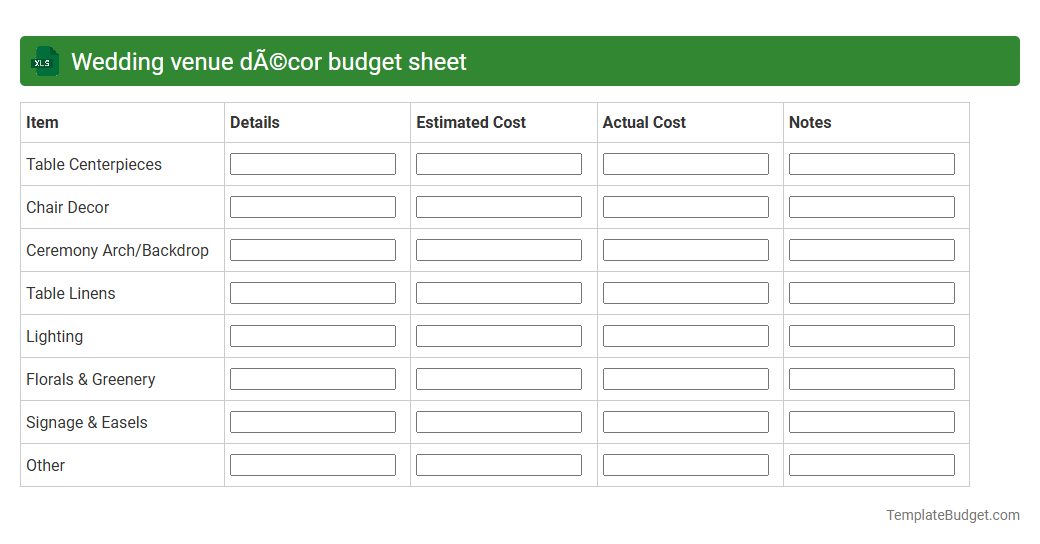This screenshot has height=544, width=1040.
Task: Click the XLS file icon in header
Action: pyautogui.click(x=44, y=62)
